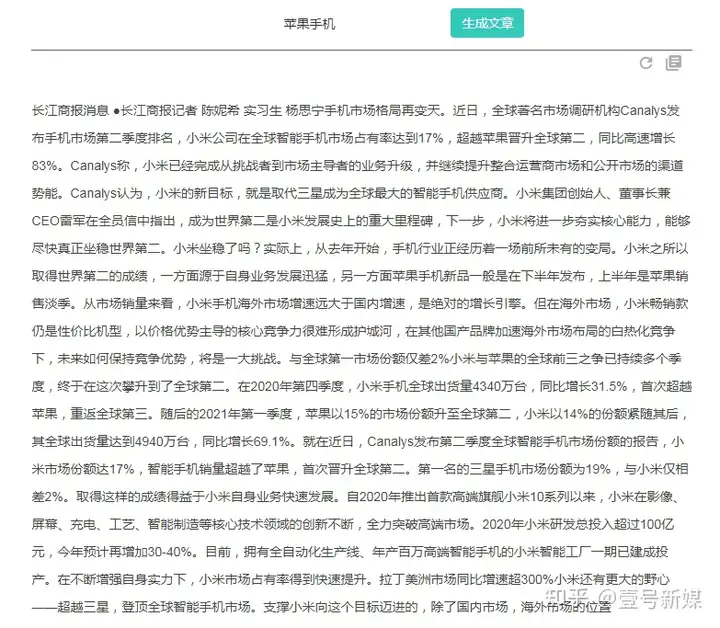Refresh the generated article with the reload icon
Screen dimensions: 720x628
(646, 63)
